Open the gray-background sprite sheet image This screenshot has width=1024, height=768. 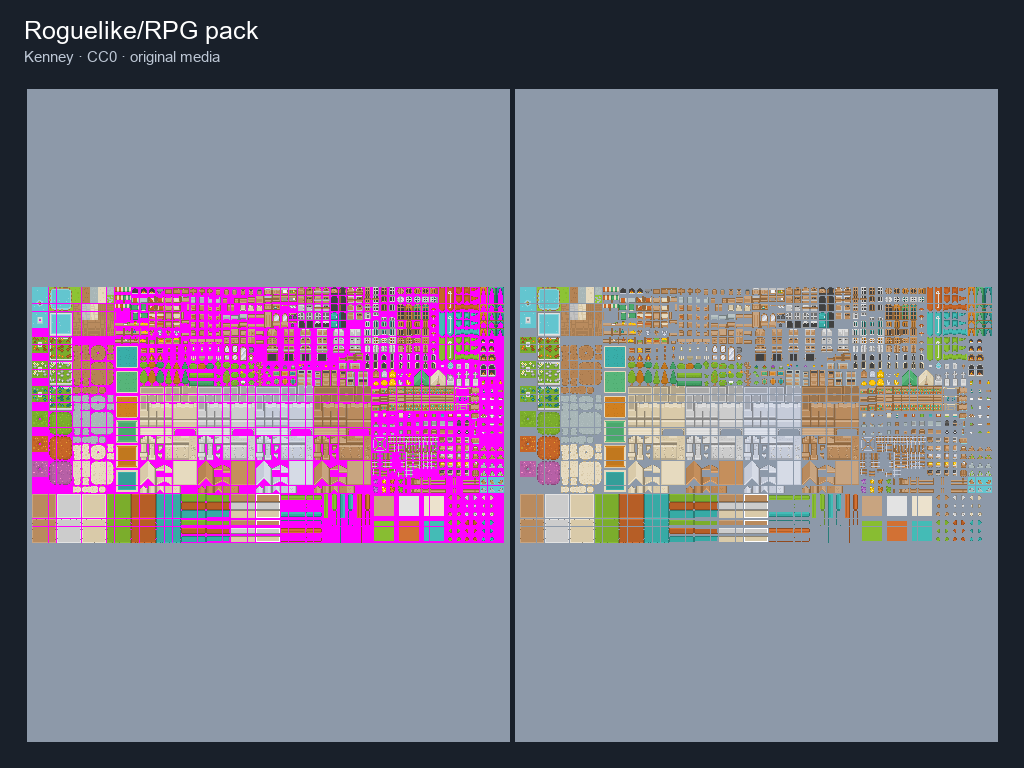point(756,415)
